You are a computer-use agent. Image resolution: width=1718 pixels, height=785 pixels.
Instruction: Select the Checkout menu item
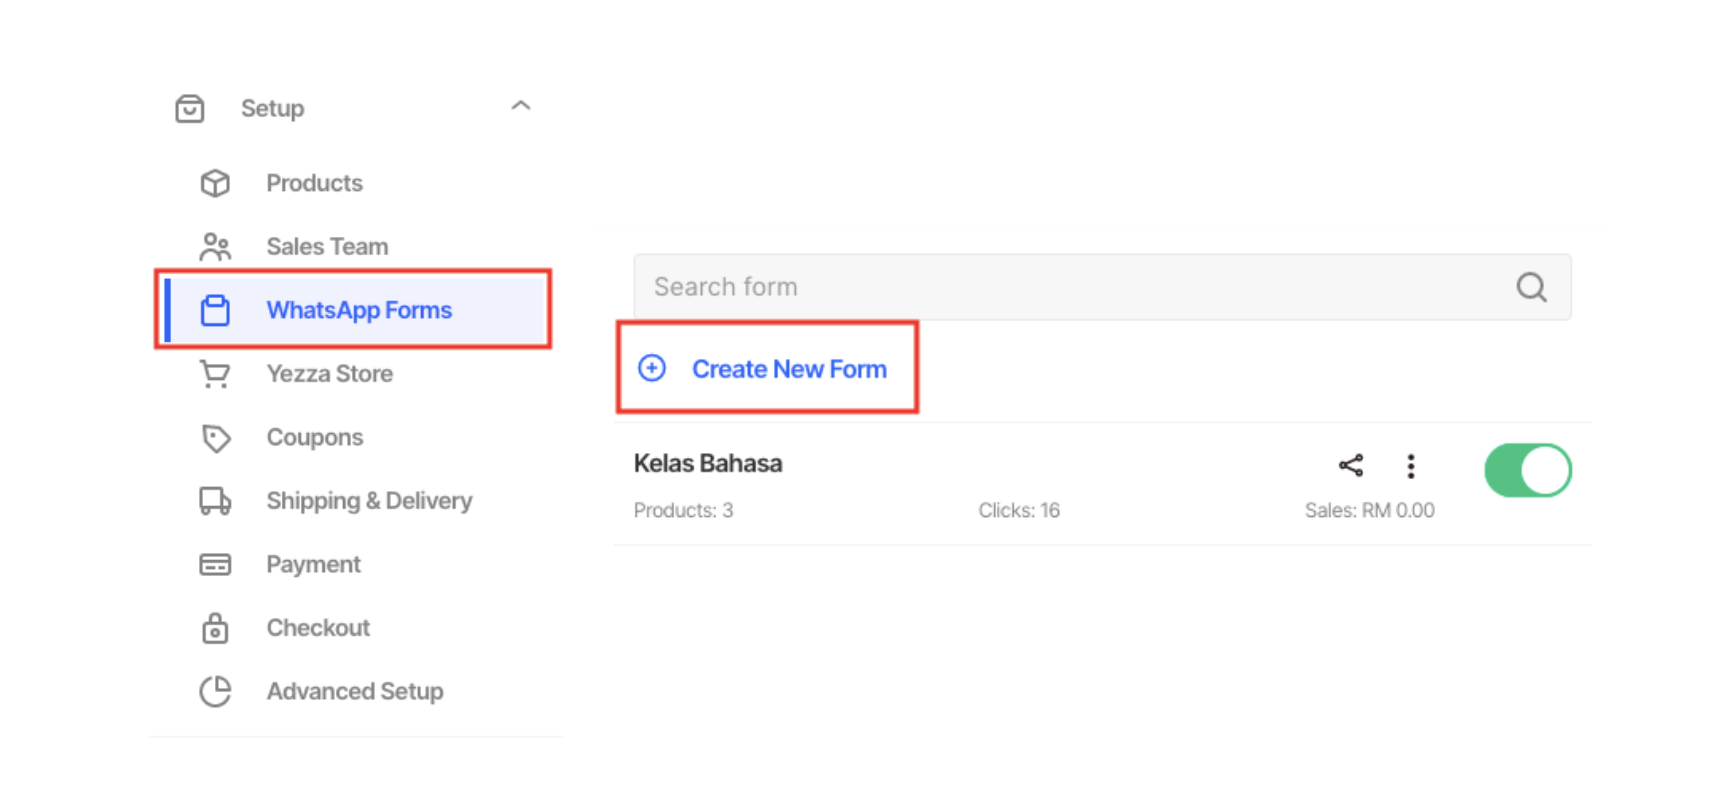pos(318,628)
